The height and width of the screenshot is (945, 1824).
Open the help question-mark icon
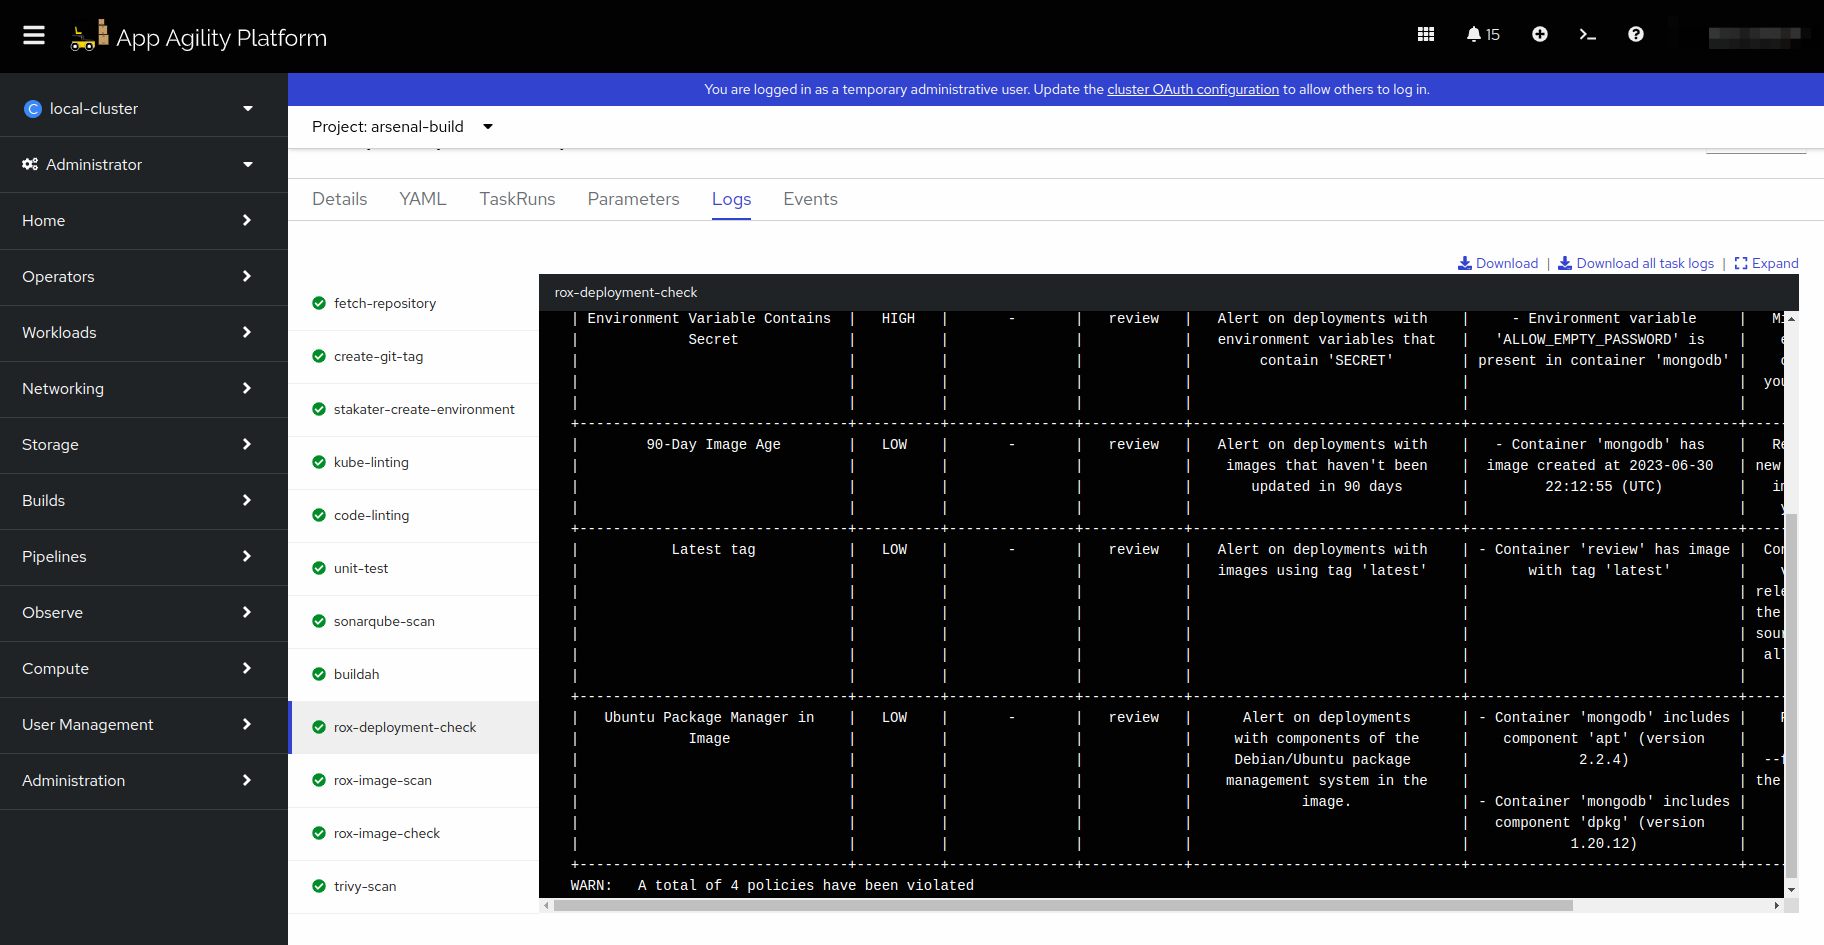(x=1635, y=34)
